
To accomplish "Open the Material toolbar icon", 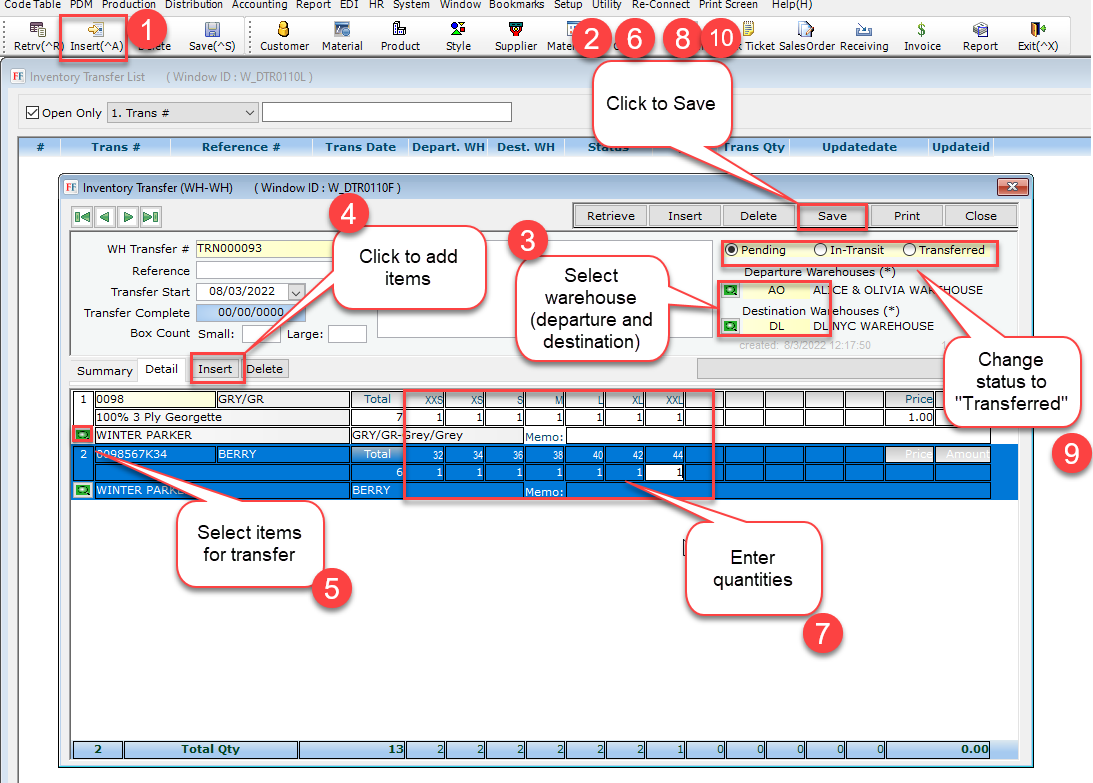I will pos(342,32).
